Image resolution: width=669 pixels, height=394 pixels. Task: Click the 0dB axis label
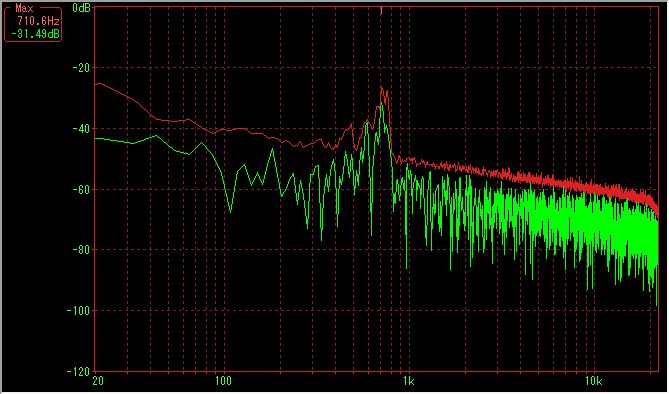81,8
